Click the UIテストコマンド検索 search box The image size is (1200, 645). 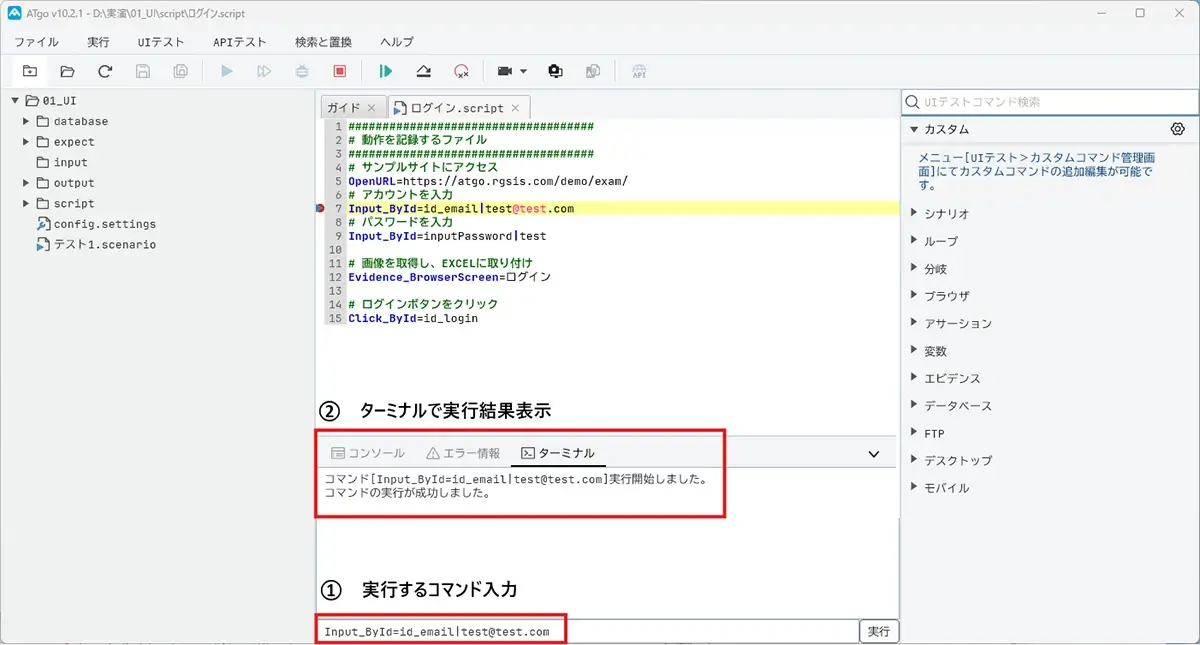point(1050,102)
